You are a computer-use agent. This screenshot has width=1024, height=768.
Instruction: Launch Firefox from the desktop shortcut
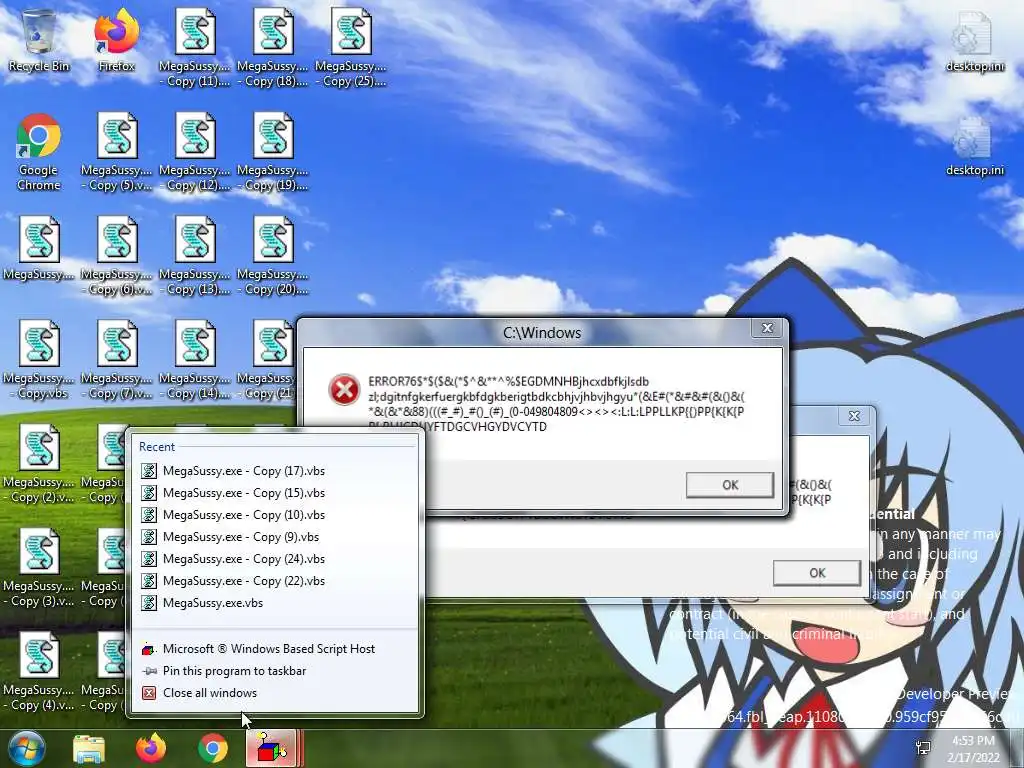(117, 40)
